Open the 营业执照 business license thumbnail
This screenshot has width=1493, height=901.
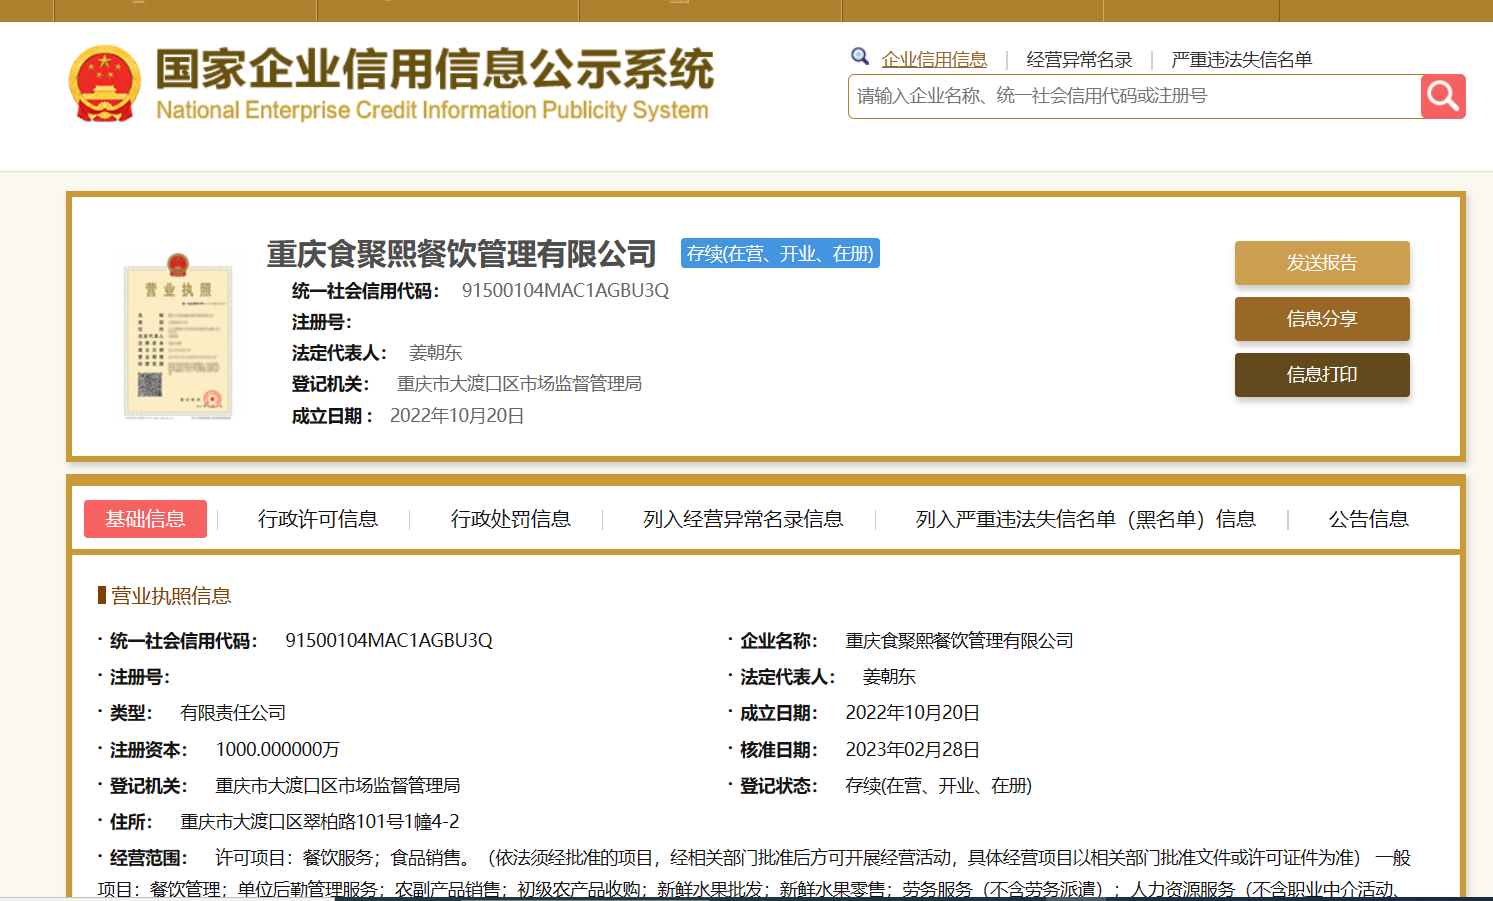[178, 336]
